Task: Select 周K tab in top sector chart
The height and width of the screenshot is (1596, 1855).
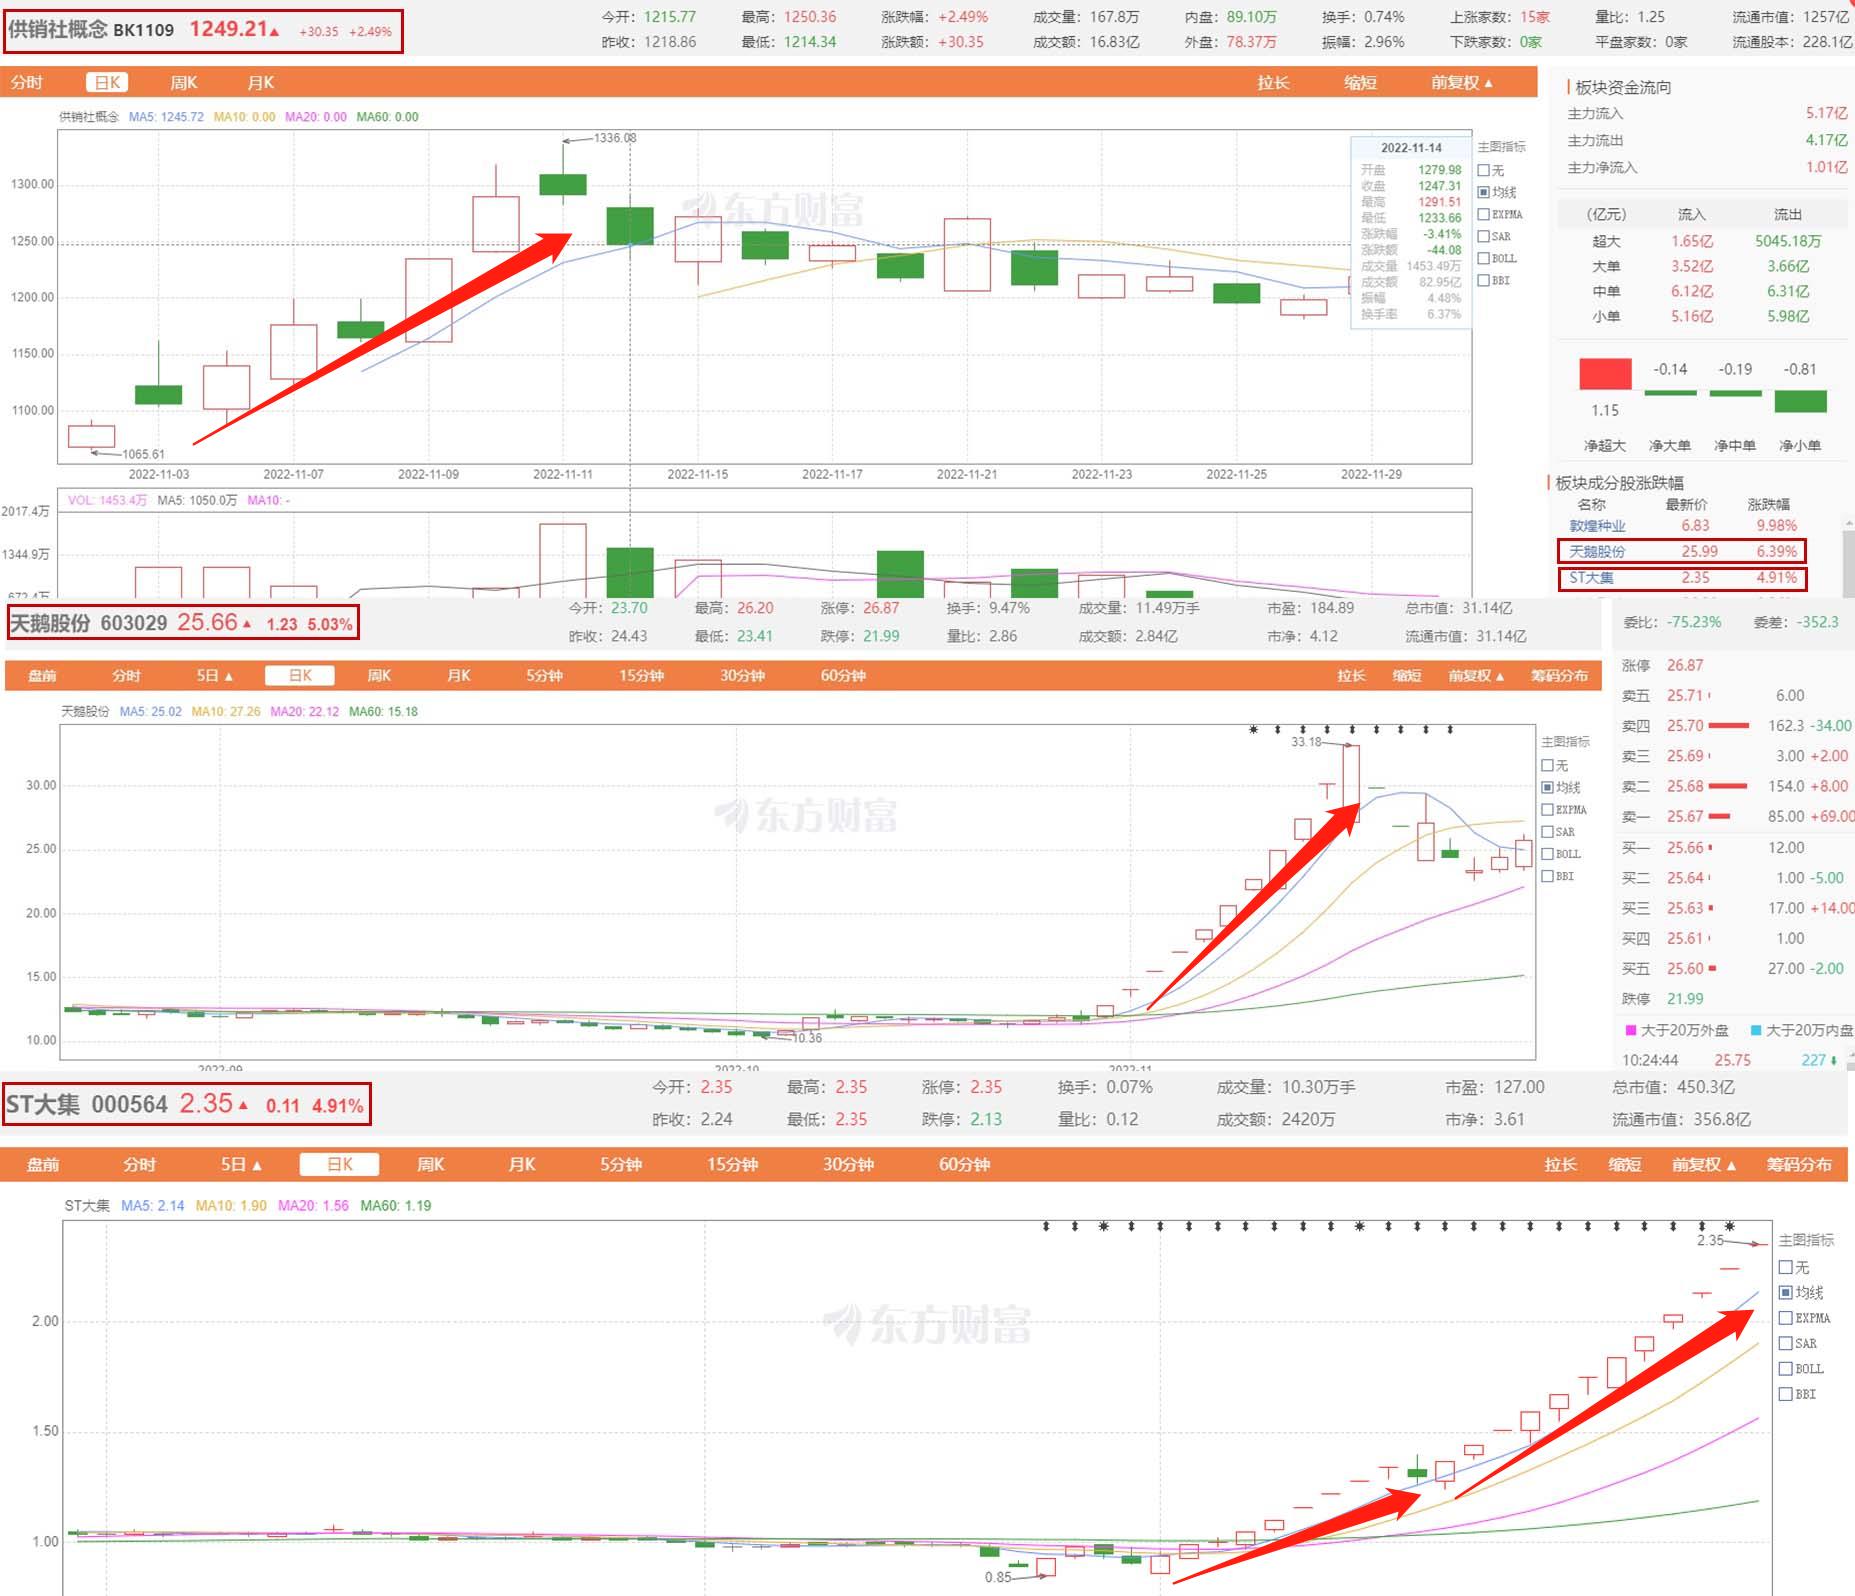Action: click(184, 83)
